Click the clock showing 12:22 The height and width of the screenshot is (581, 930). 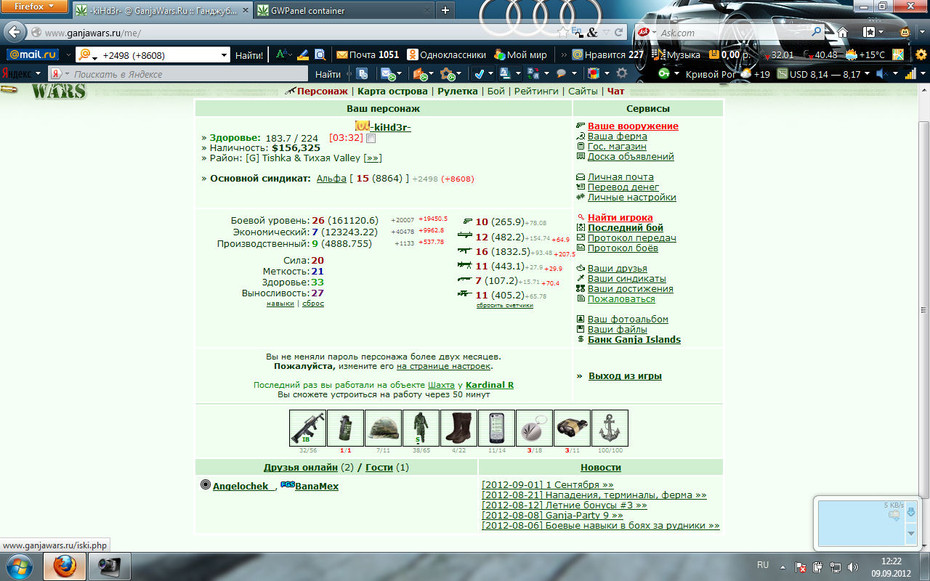click(891, 561)
